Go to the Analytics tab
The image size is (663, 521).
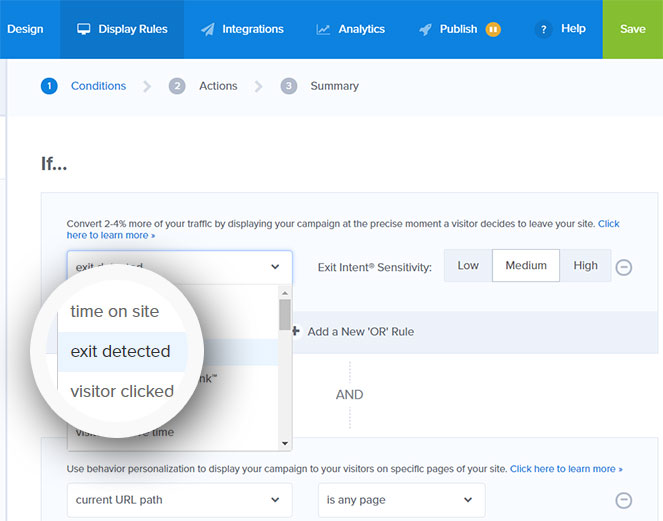click(x=351, y=29)
